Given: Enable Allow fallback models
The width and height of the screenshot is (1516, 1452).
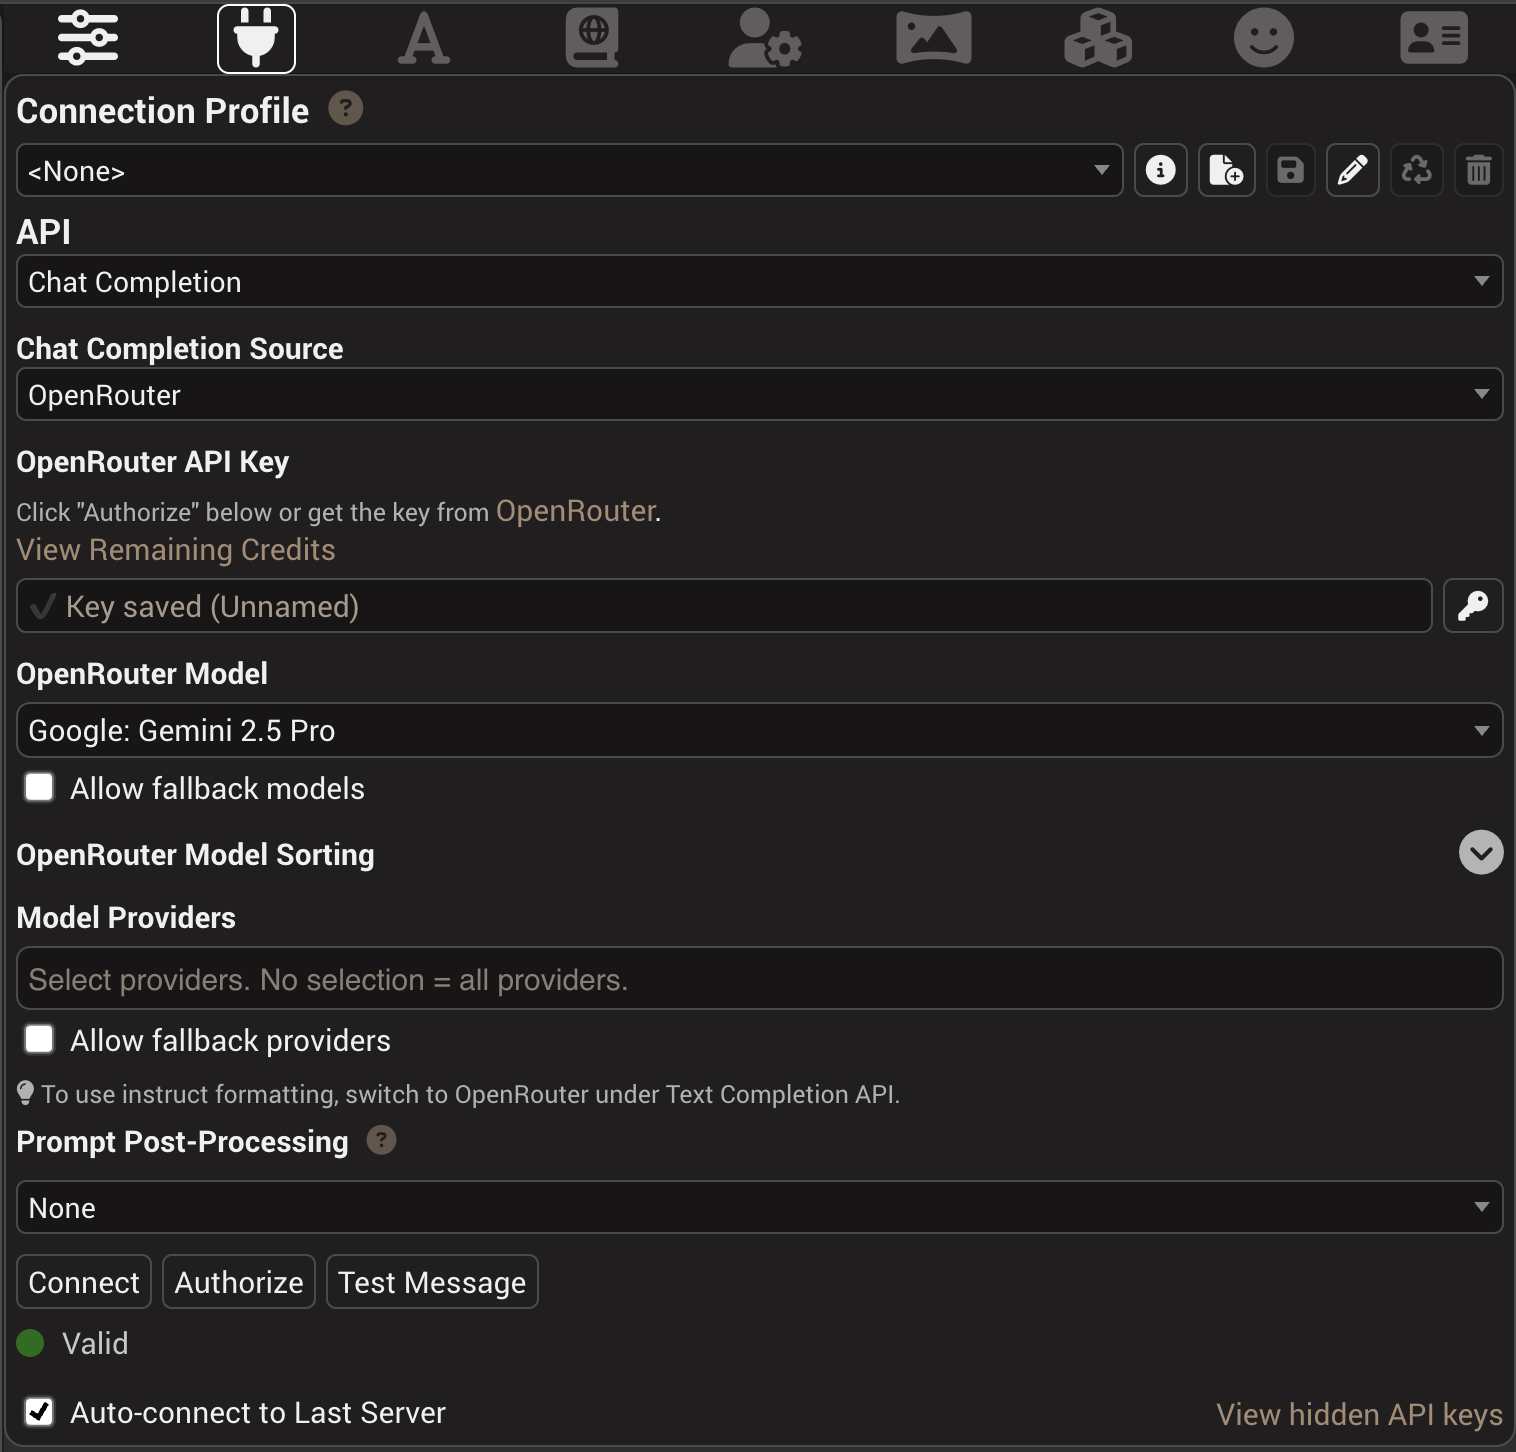Looking at the screenshot, I should click(x=39, y=787).
